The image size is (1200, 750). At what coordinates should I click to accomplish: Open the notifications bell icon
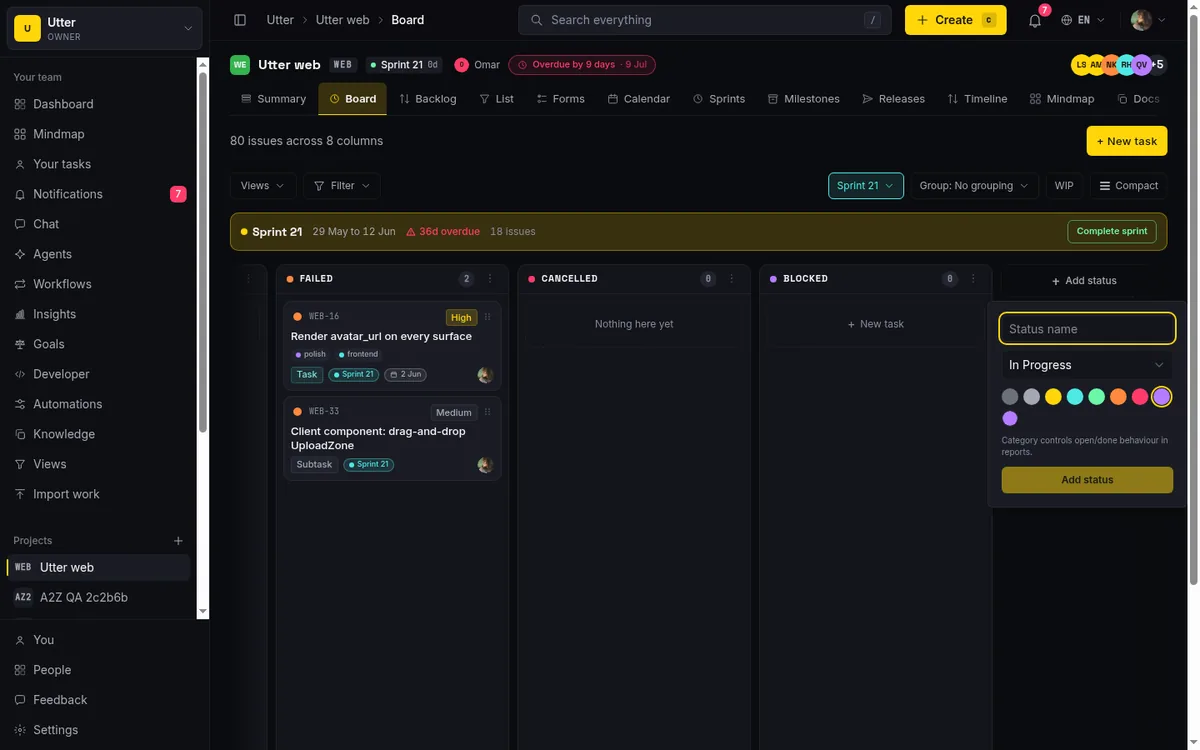1035,20
